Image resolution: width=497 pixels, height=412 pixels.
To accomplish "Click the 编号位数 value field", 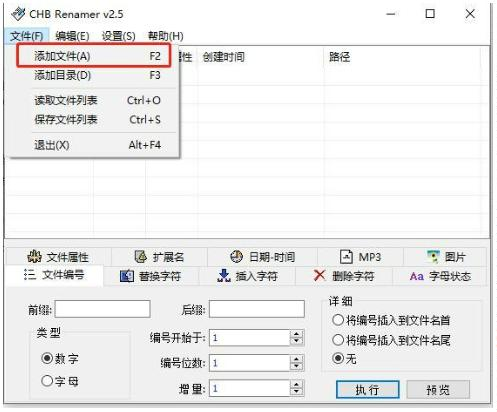I will [249, 363].
